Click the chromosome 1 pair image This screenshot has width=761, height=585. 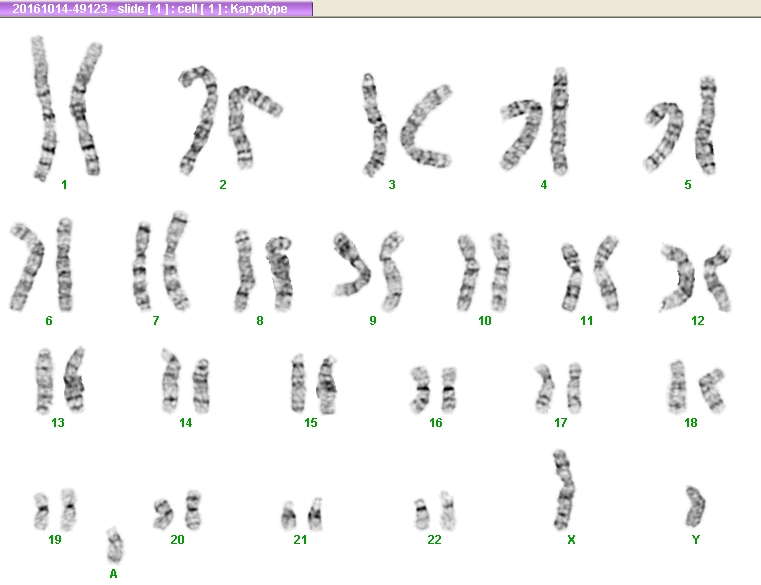[67, 108]
